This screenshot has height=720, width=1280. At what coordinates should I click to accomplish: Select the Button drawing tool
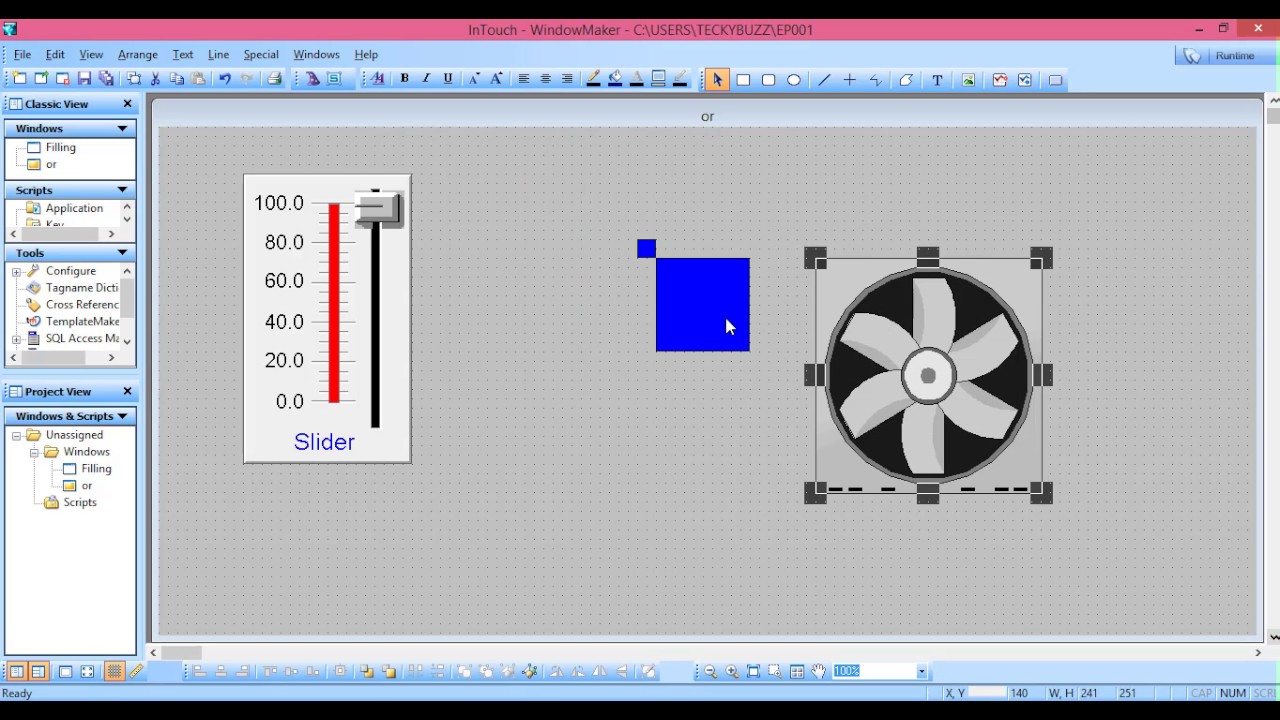point(1055,80)
